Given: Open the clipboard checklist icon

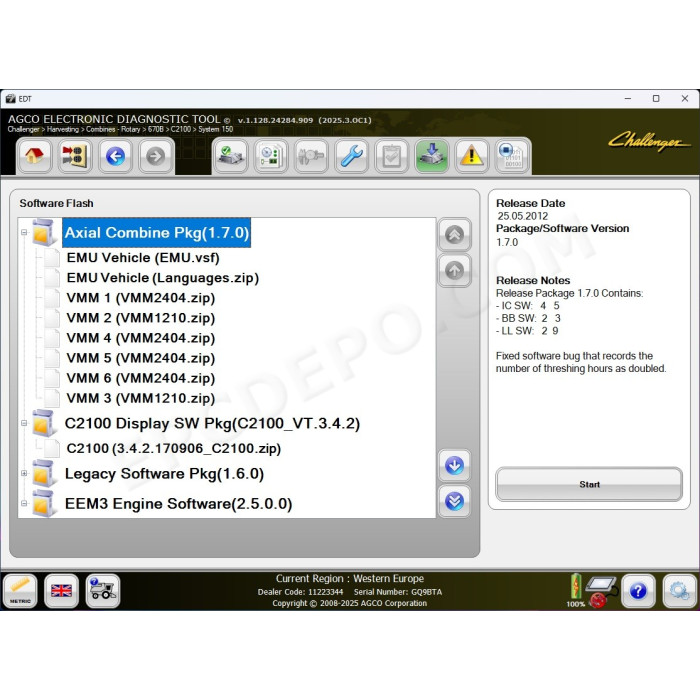Looking at the screenshot, I should coord(392,156).
